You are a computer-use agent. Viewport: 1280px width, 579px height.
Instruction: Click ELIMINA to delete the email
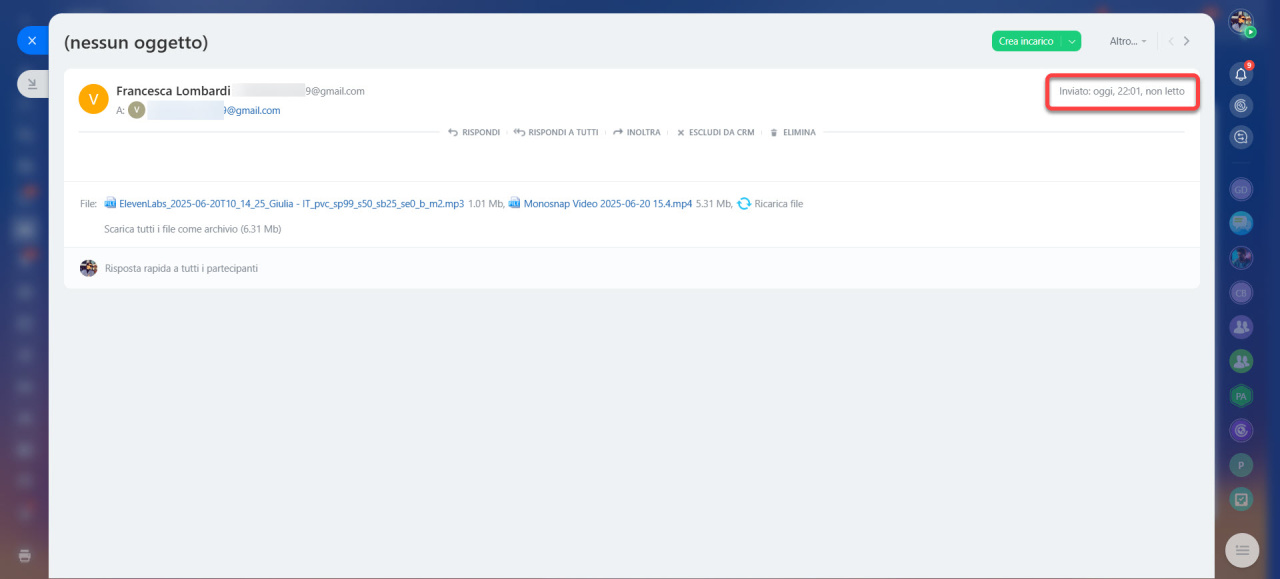tap(793, 132)
